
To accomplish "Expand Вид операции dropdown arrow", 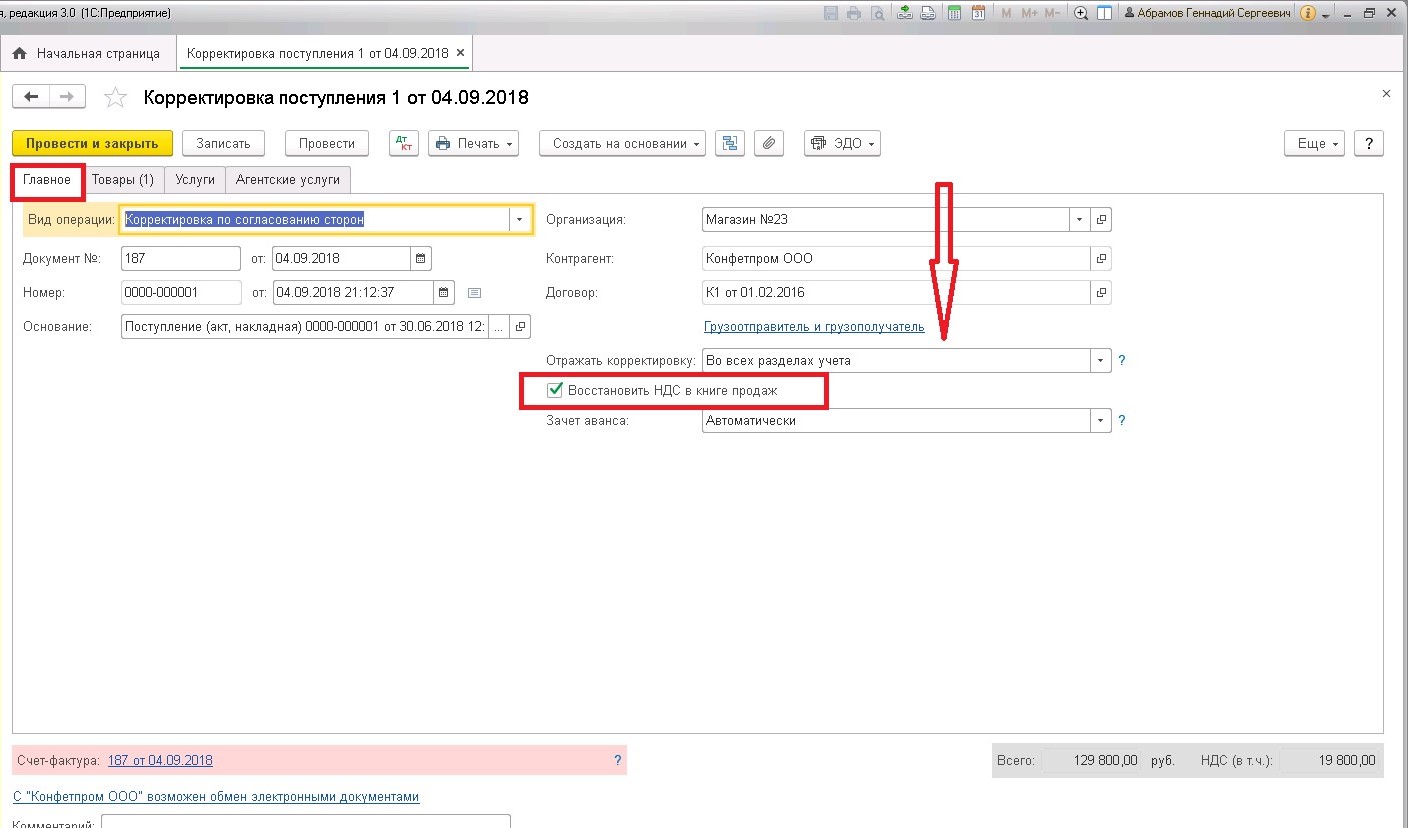I will pos(520,219).
